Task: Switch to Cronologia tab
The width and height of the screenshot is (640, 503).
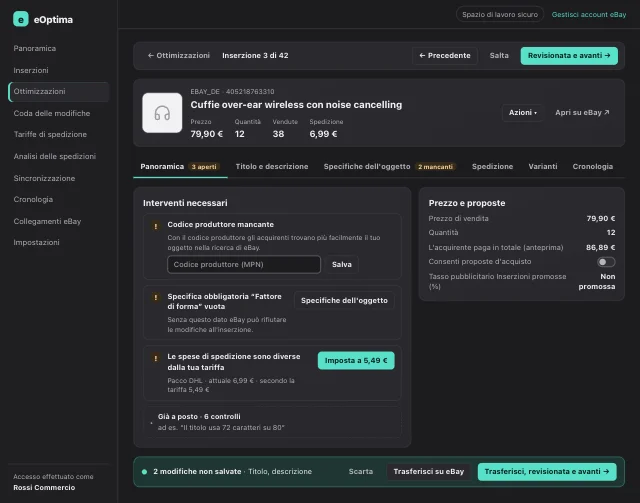Action: pos(593,167)
